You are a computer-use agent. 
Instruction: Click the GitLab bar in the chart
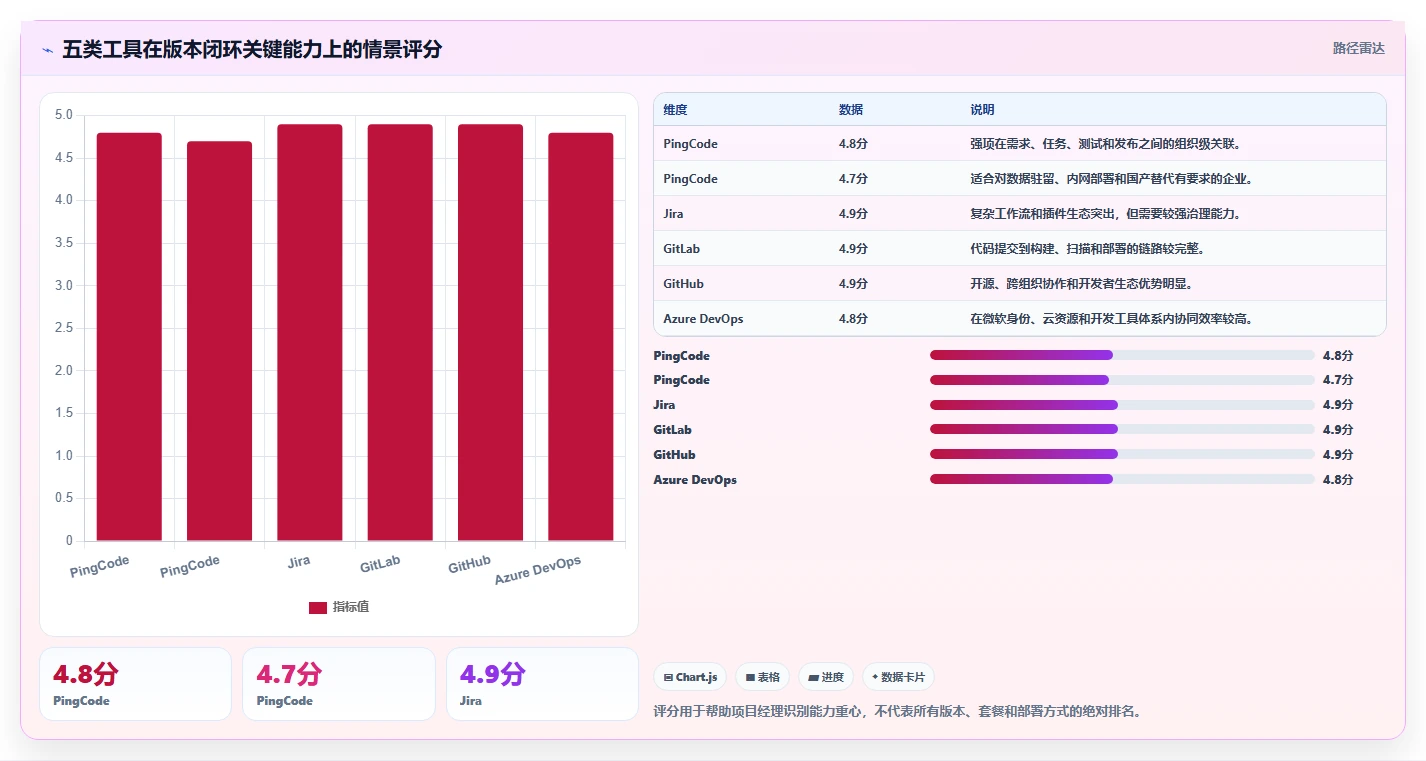tap(400, 333)
